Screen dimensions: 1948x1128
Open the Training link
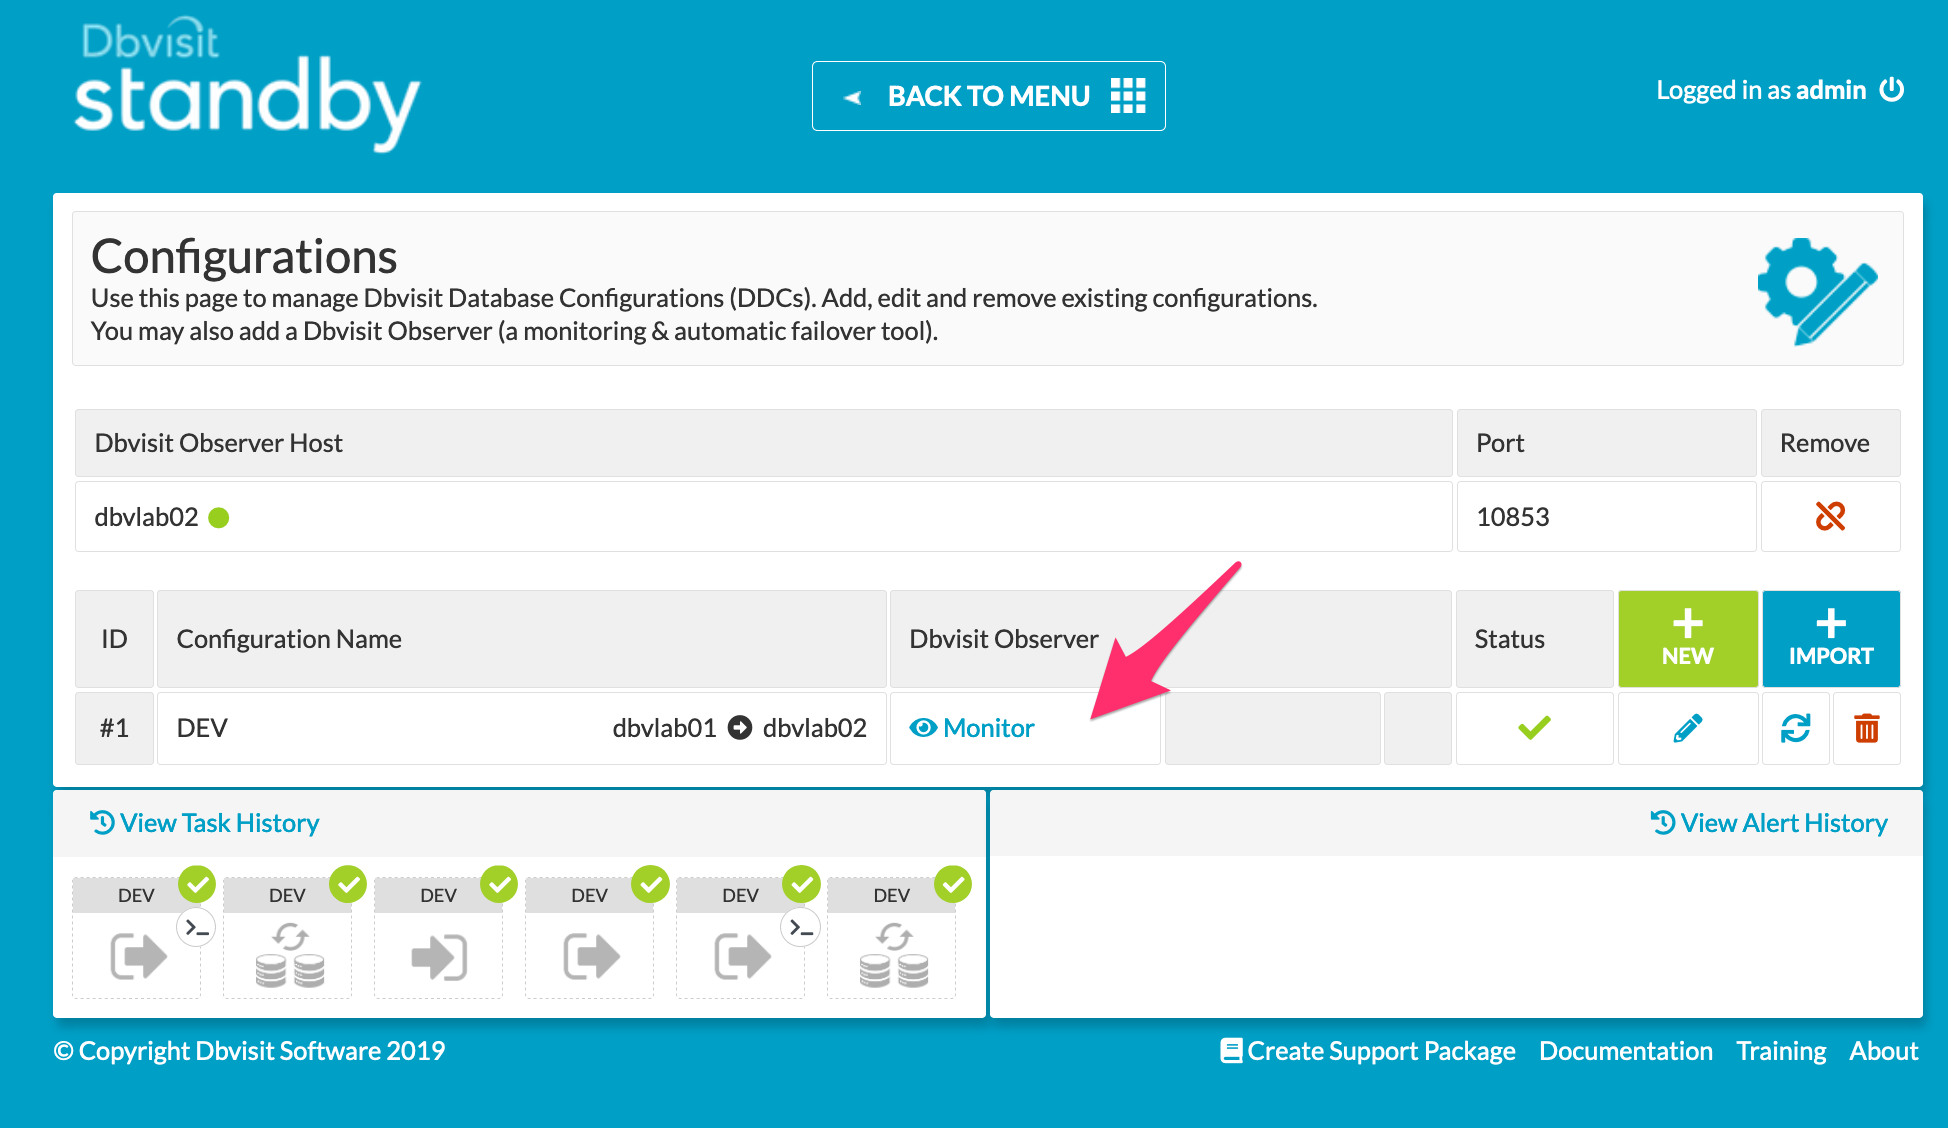[x=1781, y=1051]
